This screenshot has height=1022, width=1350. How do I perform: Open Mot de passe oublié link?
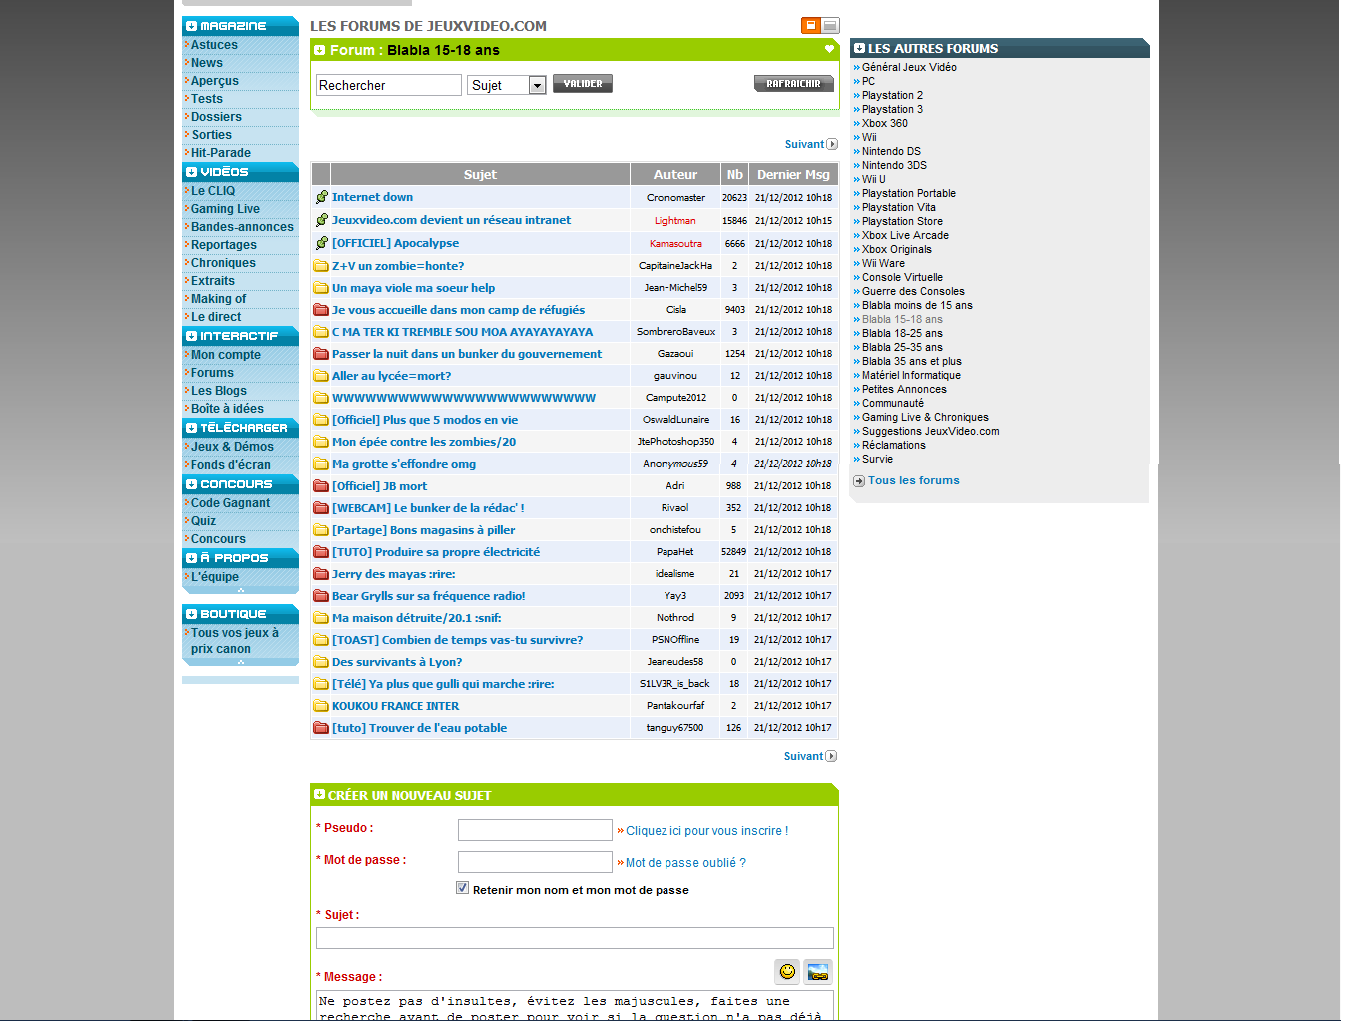pyautogui.click(x=686, y=863)
